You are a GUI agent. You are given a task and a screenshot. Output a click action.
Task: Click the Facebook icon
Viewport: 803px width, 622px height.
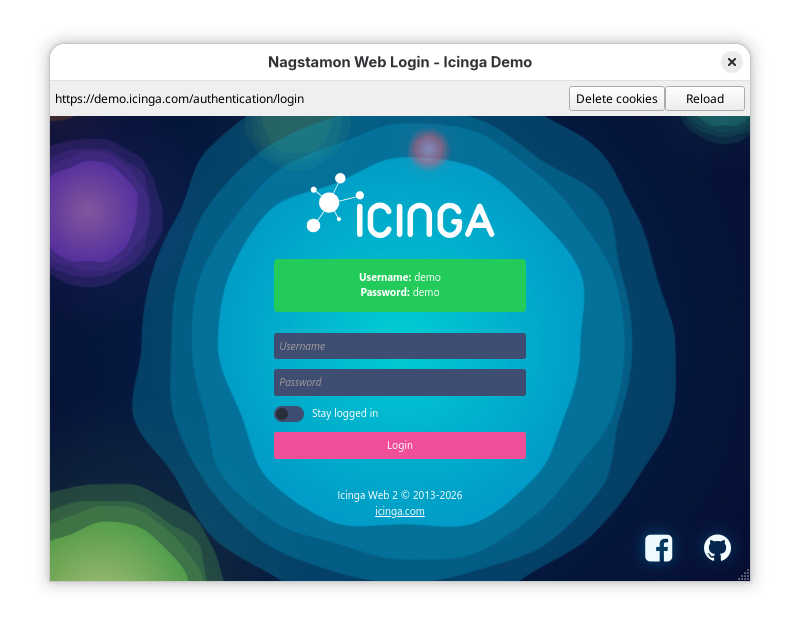point(658,548)
